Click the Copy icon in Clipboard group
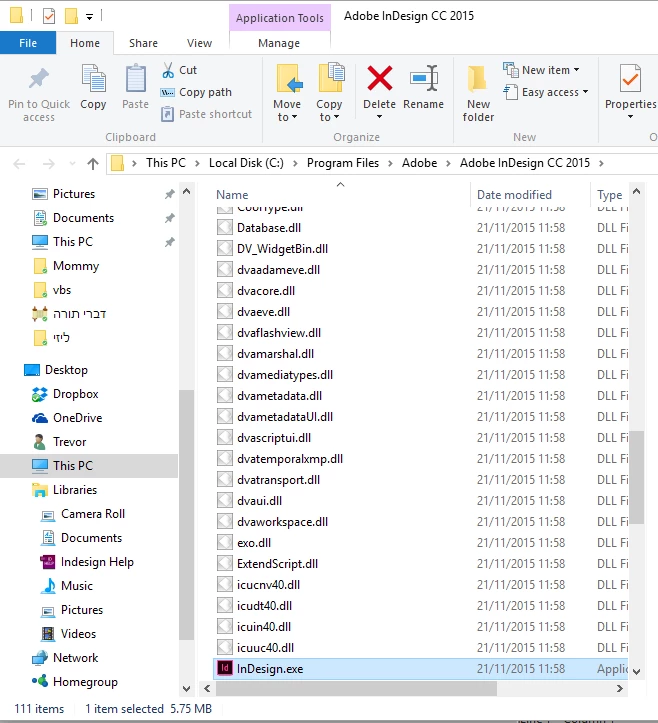Screen dimensions: 658x723 coord(94,78)
